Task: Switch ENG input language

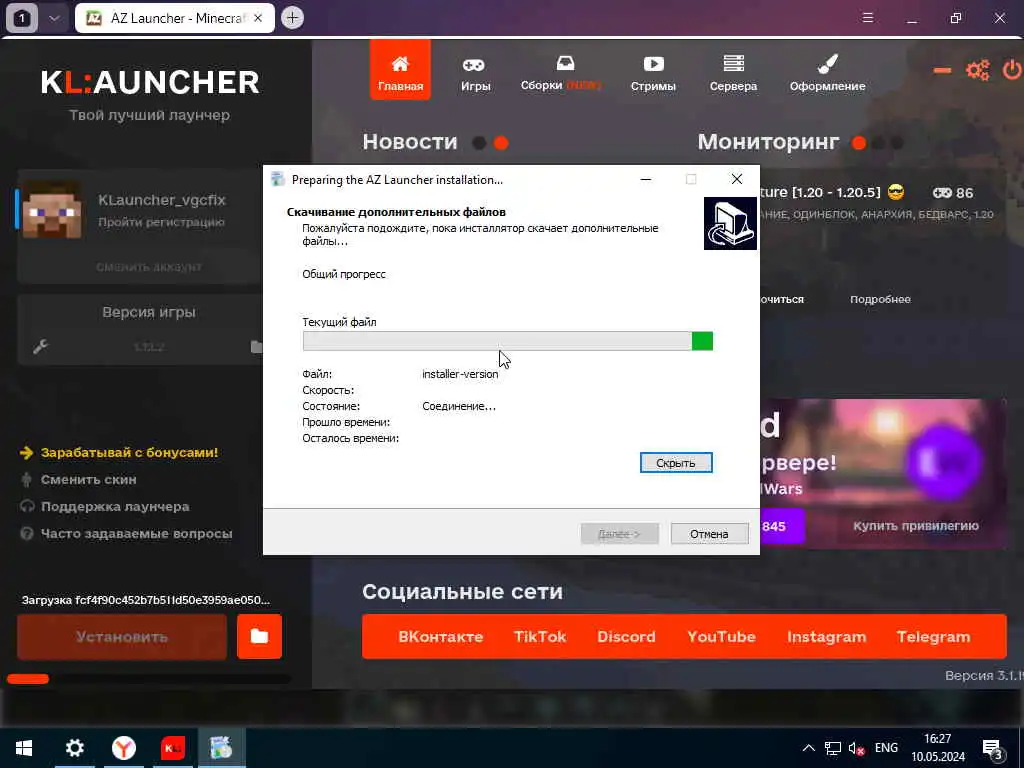Action: 886,748
